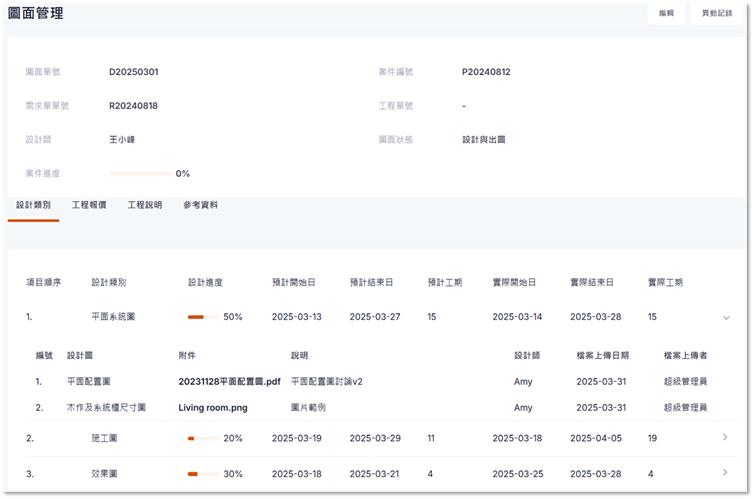
Task: Click the 效果圖 30% progress bar
Action: click(203, 473)
